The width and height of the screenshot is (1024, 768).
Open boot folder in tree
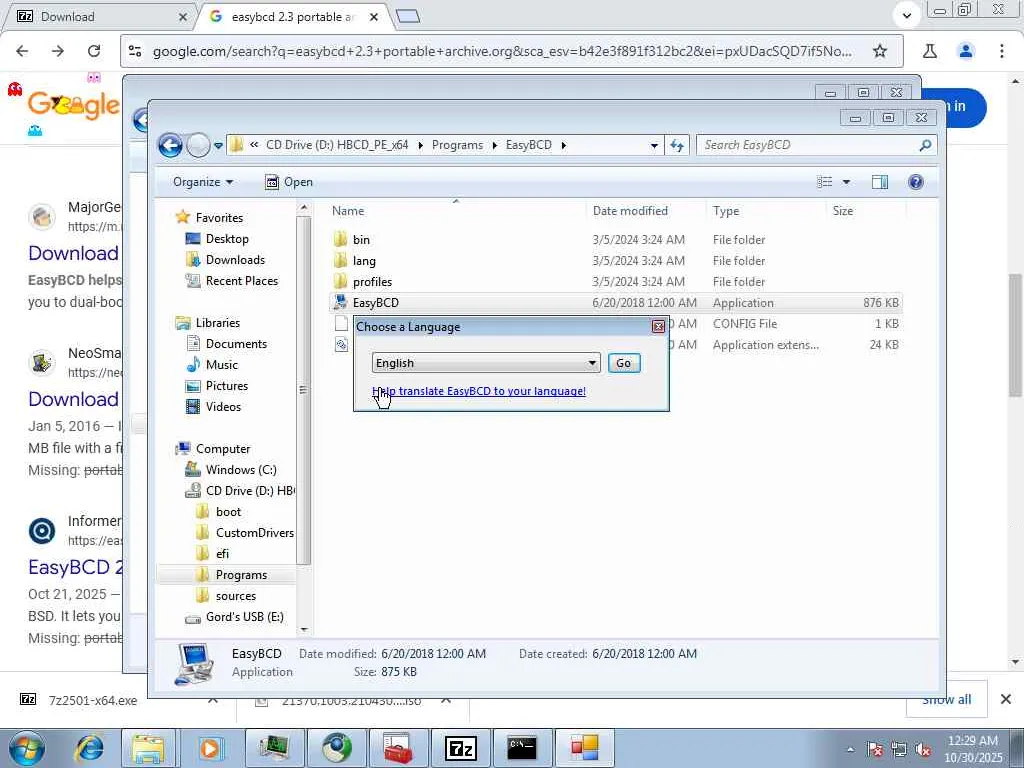(228, 511)
